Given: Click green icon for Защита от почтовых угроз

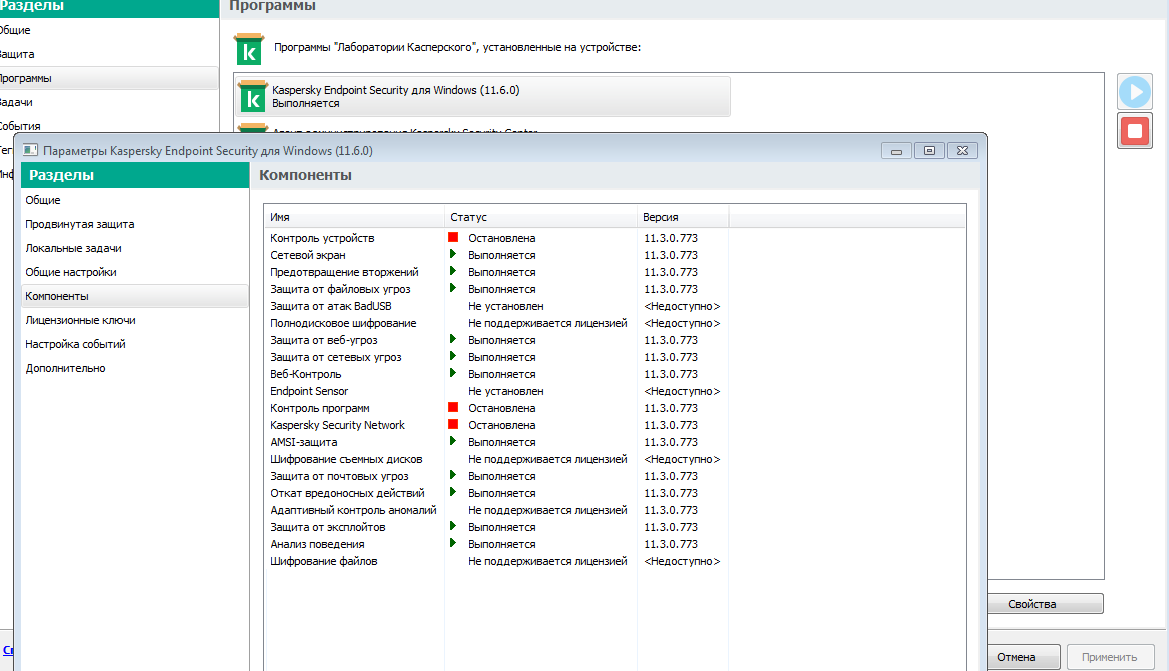Looking at the screenshot, I should click(x=453, y=476).
